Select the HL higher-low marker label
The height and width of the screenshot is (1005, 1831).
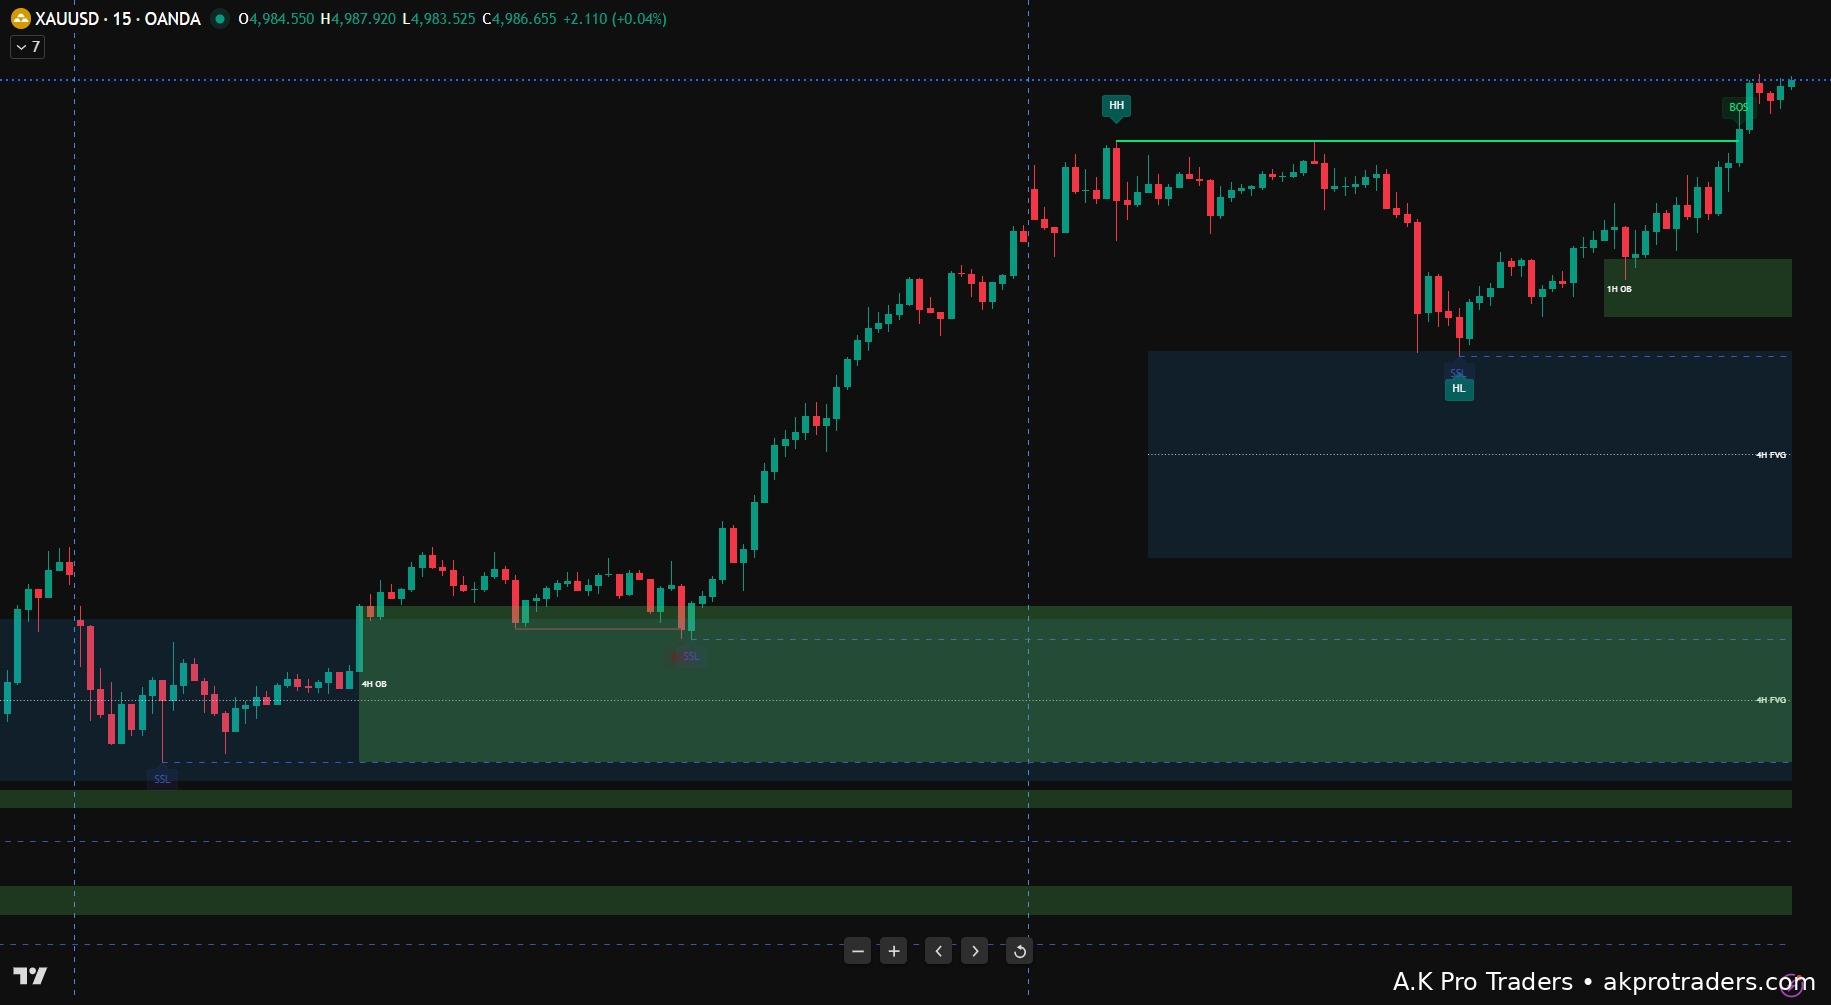click(x=1459, y=389)
